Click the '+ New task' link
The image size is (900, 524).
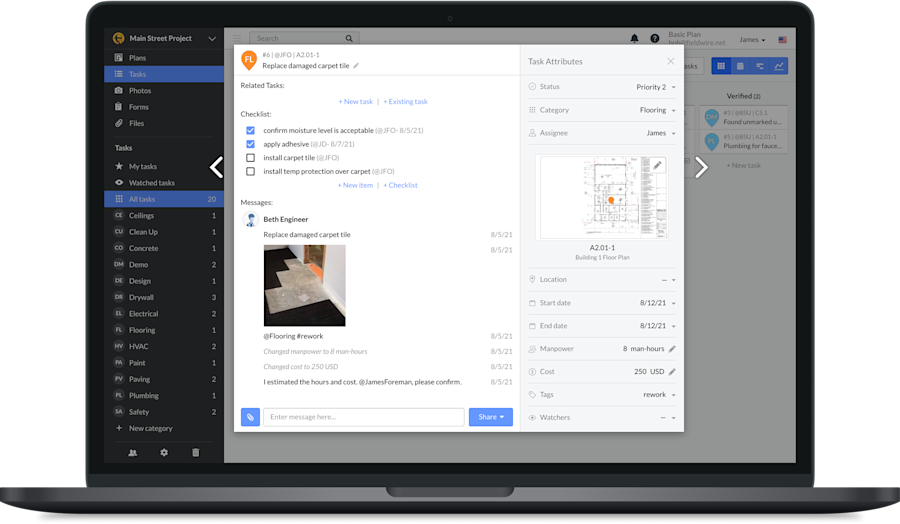(x=355, y=101)
